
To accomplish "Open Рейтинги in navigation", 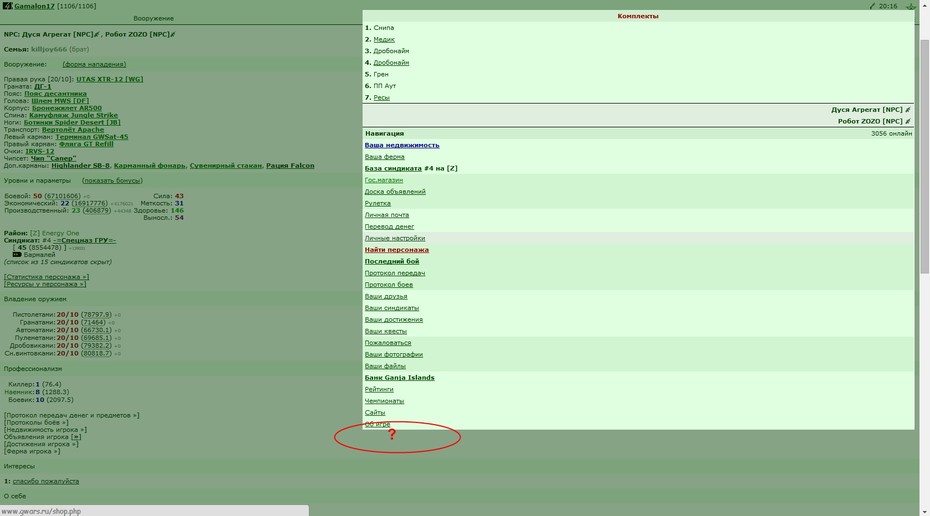I will 379,389.
